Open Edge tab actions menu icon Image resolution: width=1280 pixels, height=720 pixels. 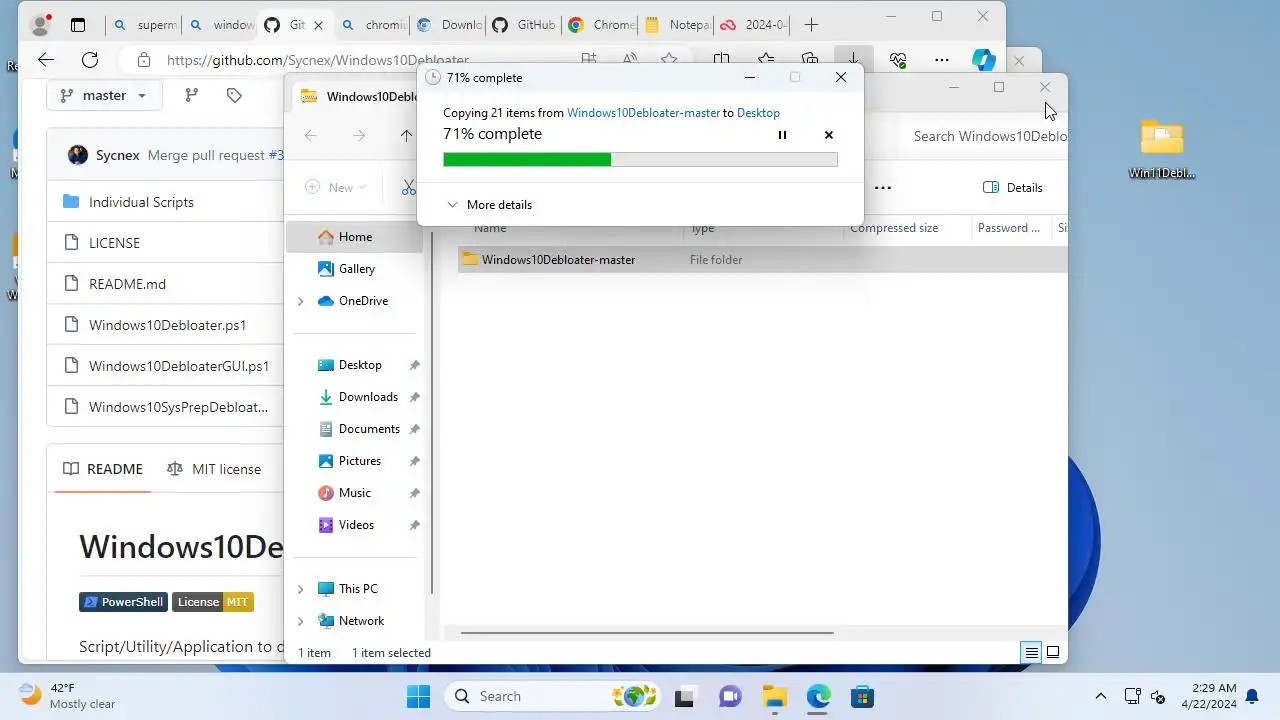(78, 25)
